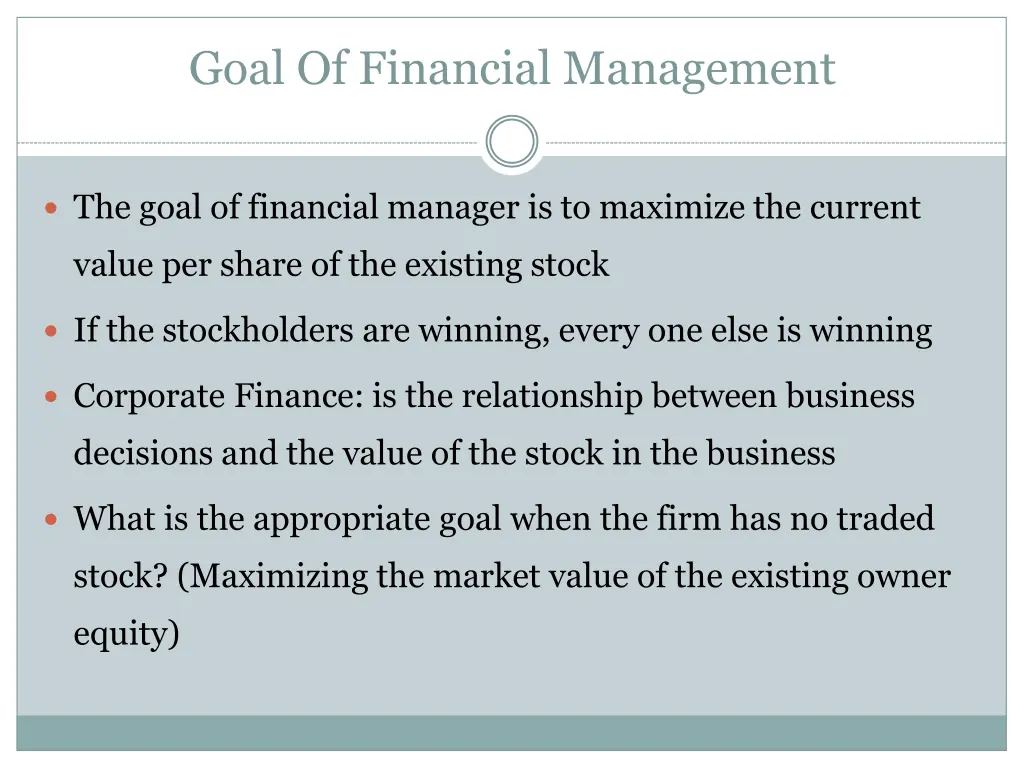Click the word "equity)" on the last line
This screenshot has width=1024, height=768.
(126, 634)
